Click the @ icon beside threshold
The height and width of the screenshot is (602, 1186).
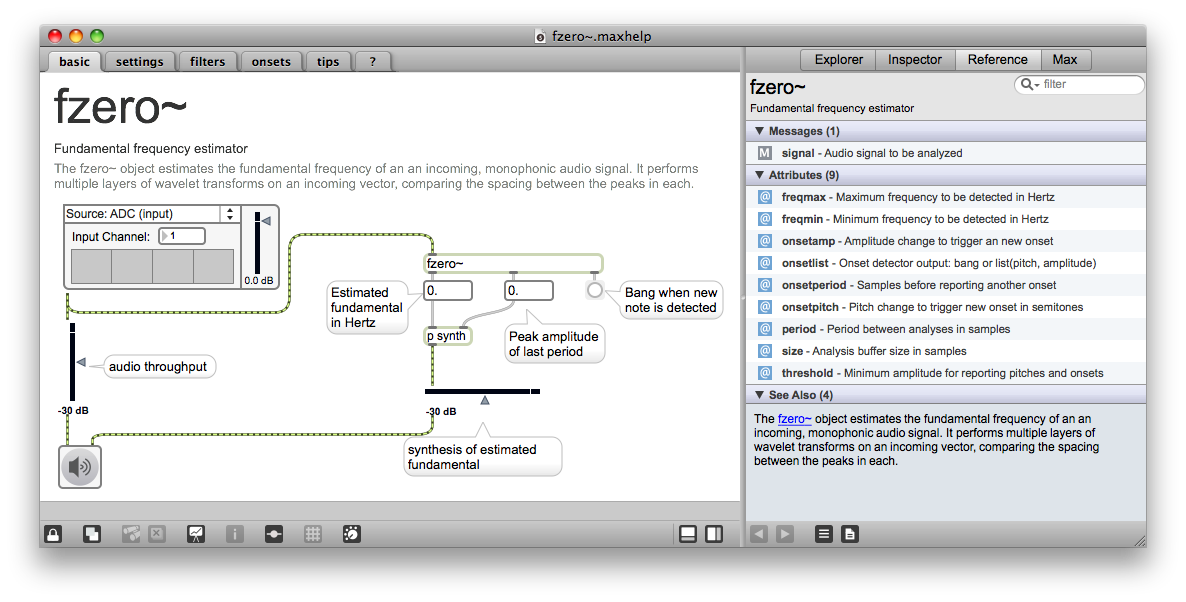click(765, 373)
